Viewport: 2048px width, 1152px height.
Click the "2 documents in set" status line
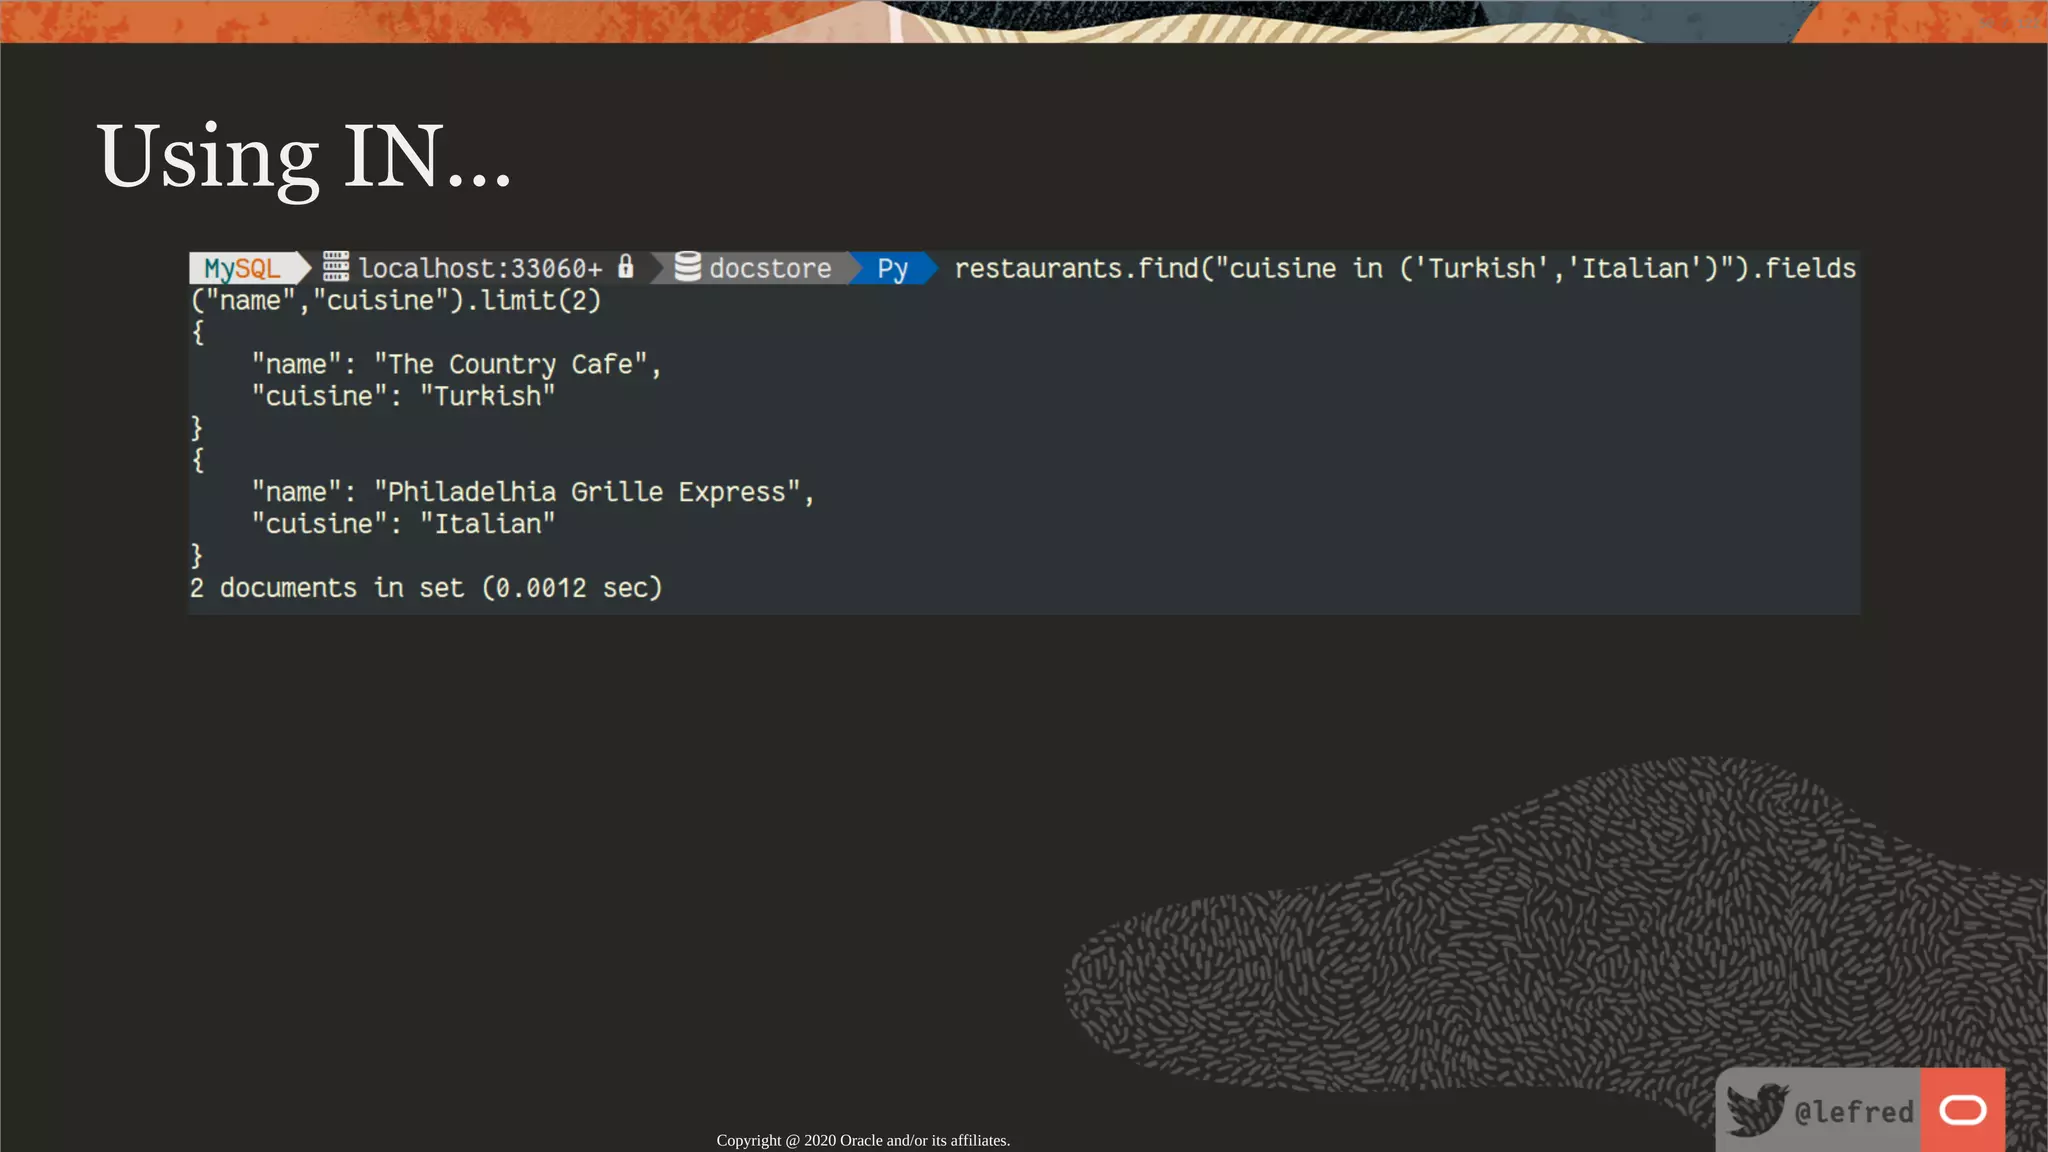[426, 588]
